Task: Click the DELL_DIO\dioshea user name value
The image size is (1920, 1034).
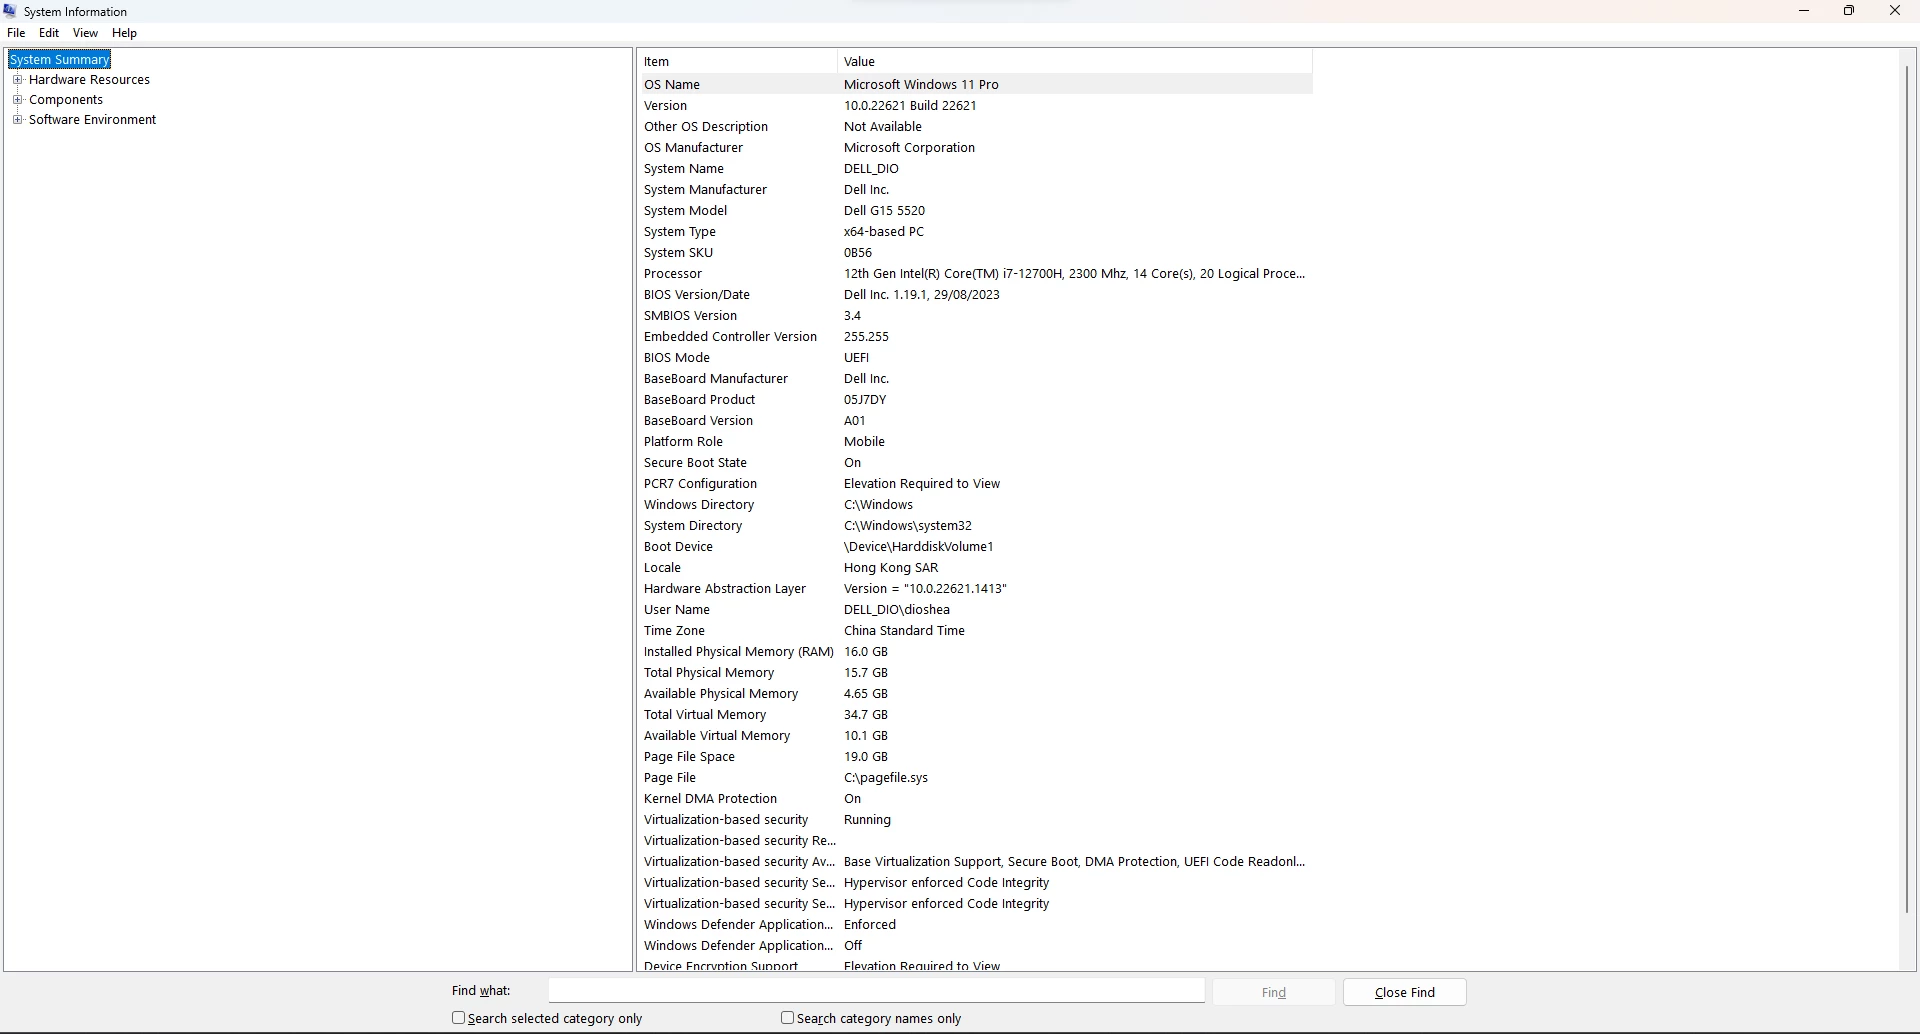Action: (897, 610)
